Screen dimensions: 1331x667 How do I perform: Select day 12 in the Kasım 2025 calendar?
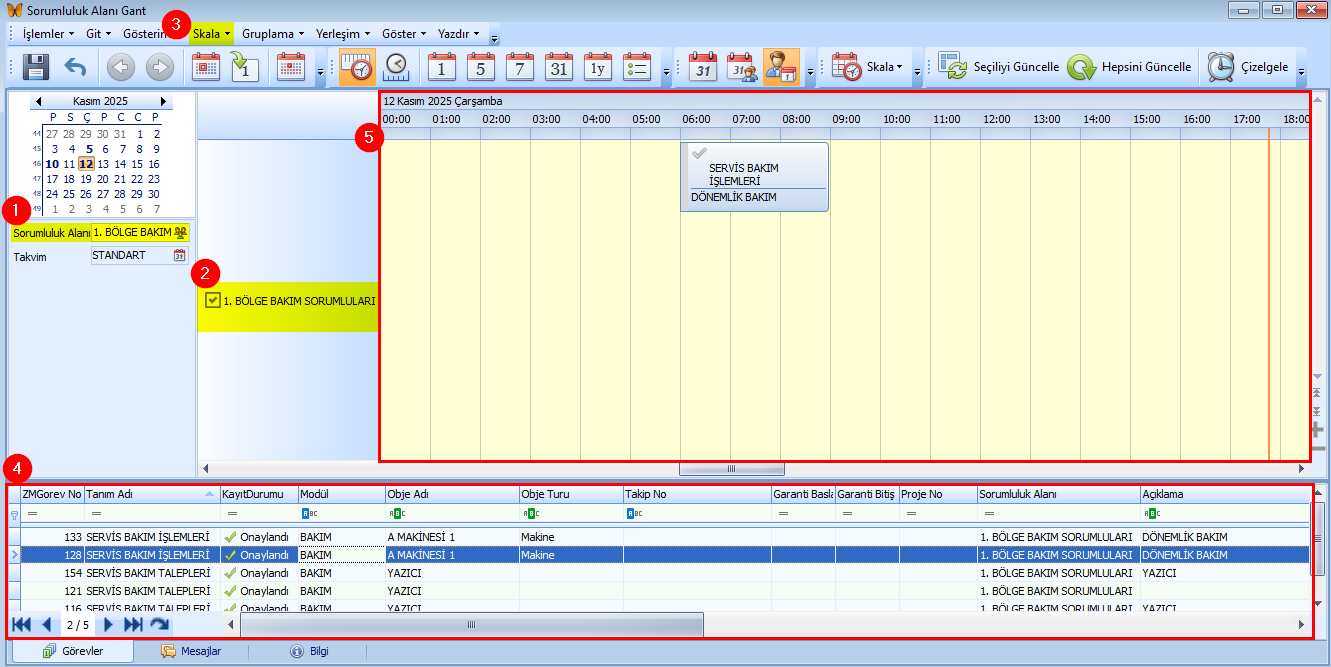click(86, 163)
